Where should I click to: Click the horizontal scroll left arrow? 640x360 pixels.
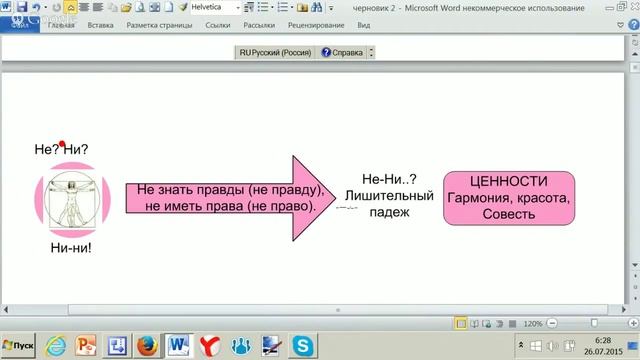5,310
